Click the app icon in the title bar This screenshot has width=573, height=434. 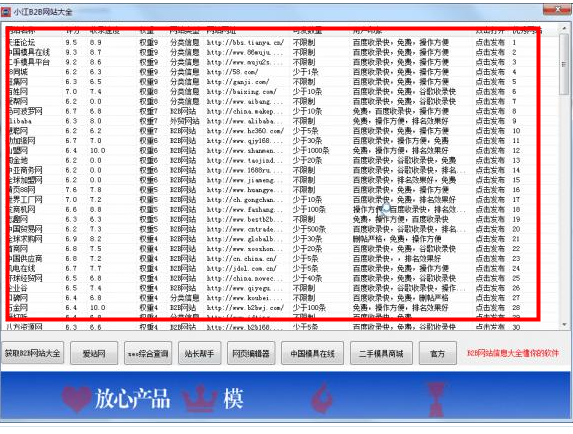click(x=6, y=12)
